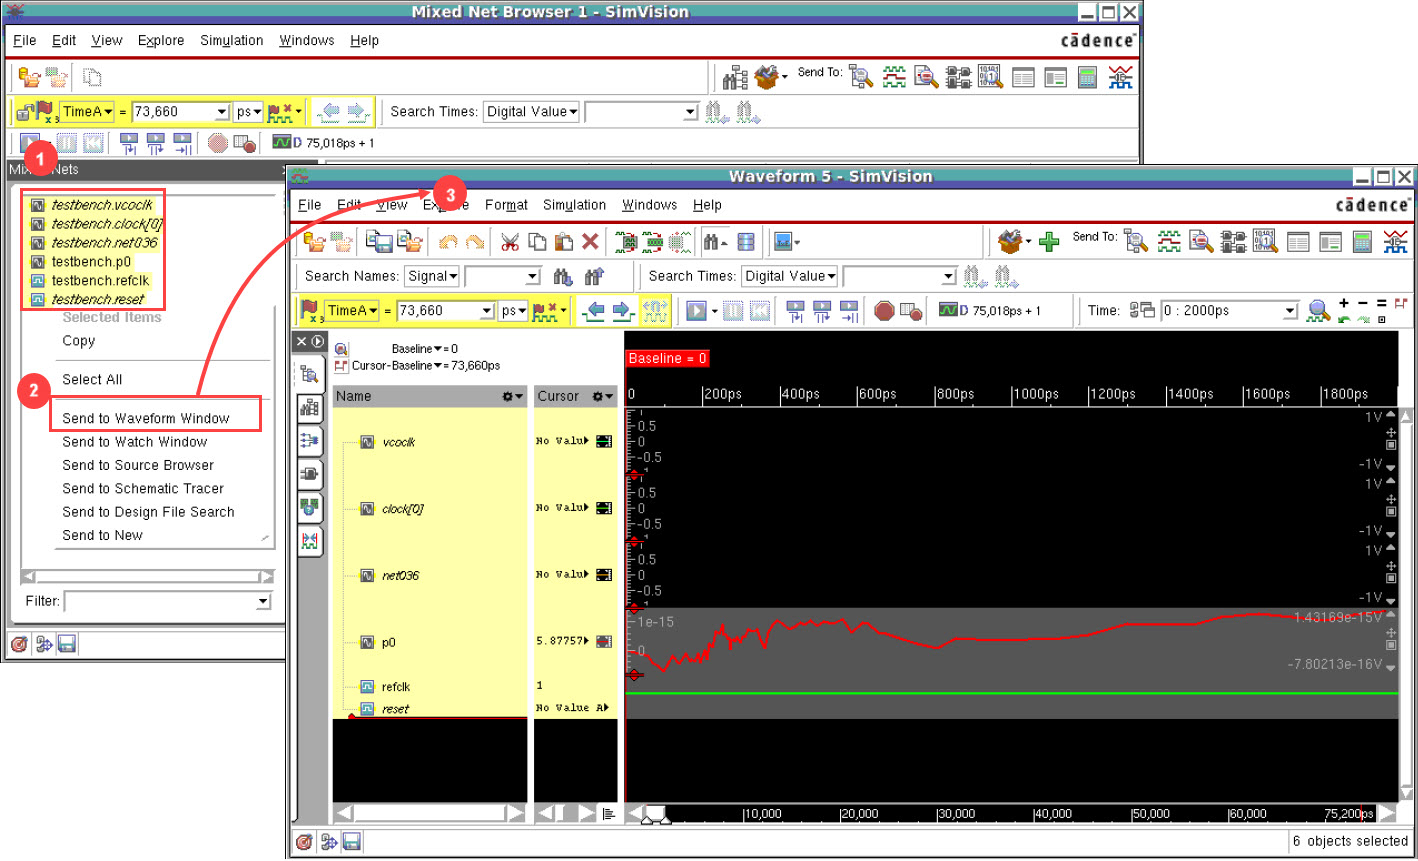Click the red stop simulation icon

[884, 311]
